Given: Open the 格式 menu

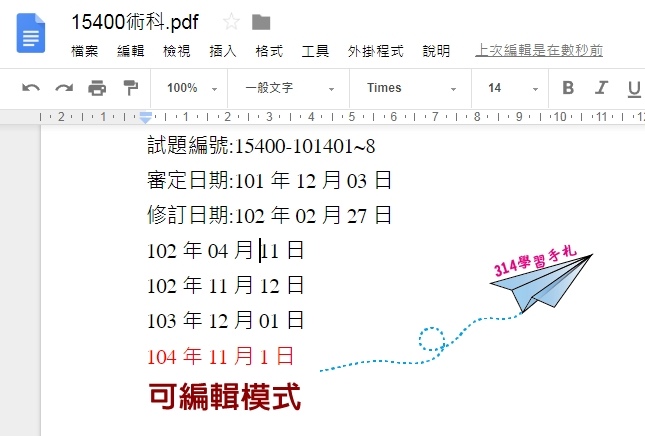Looking at the screenshot, I should click(269, 51).
